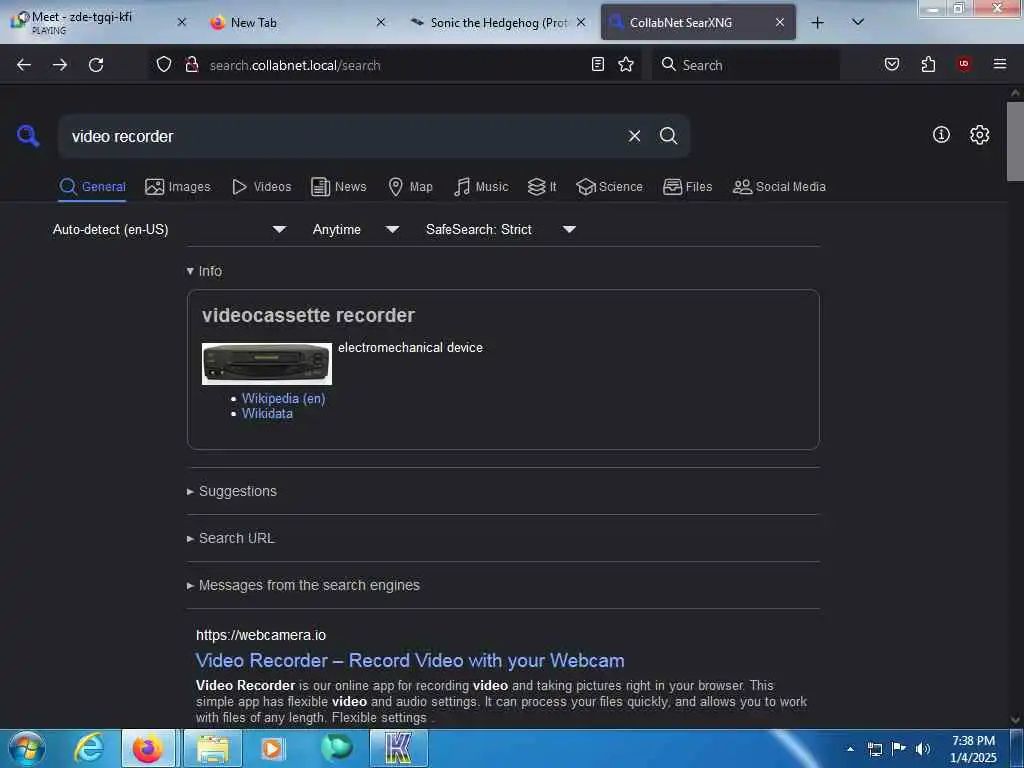Open SearXNG preferences gear icon
The height and width of the screenshot is (768, 1024).
tap(980, 135)
